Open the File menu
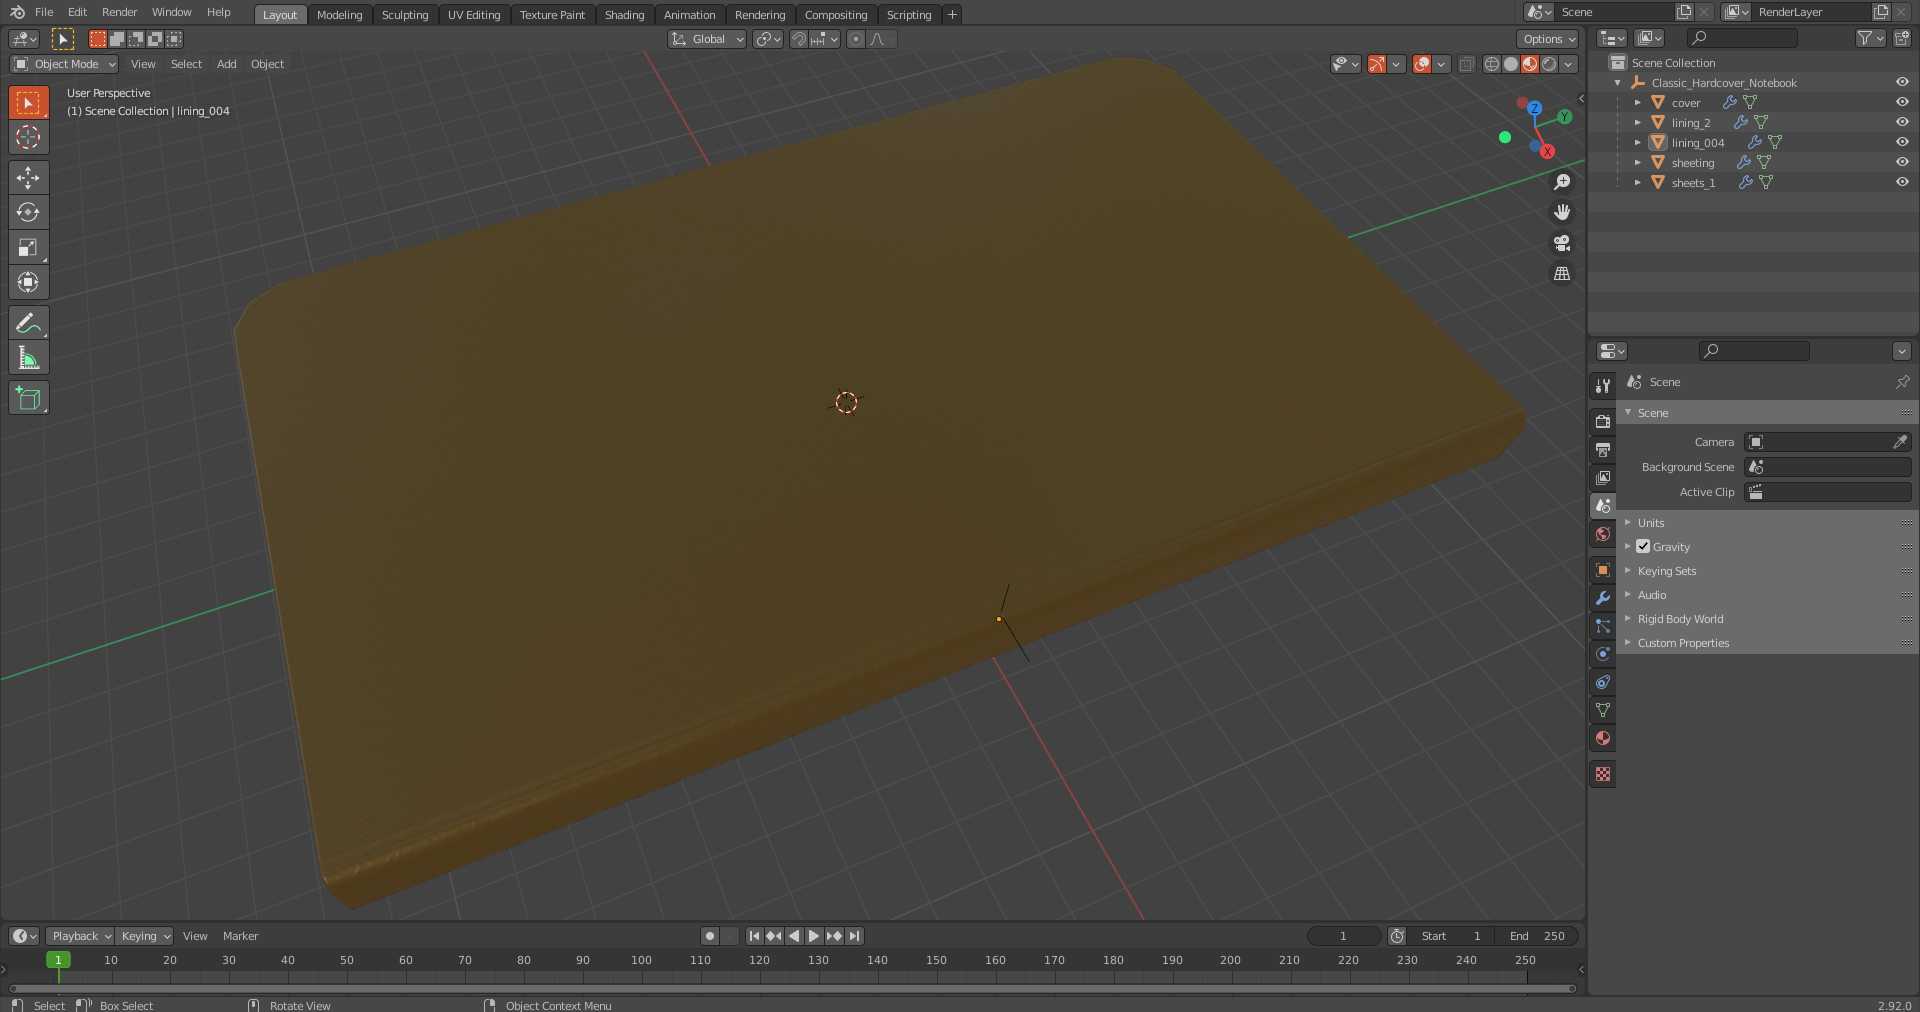Viewport: 1920px width, 1012px height. click(44, 12)
